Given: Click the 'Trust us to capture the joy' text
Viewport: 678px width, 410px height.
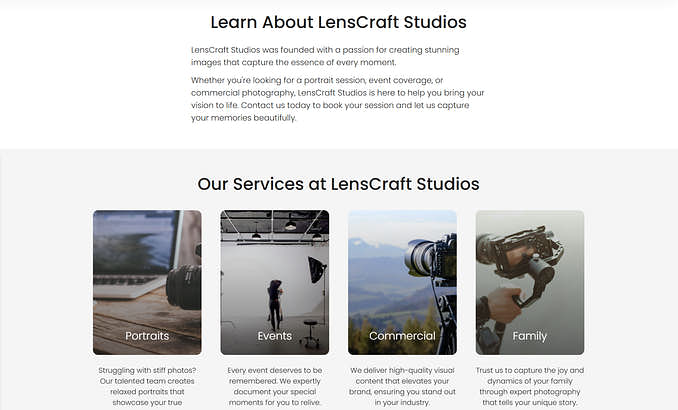Looking at the screenshot, I should click(530, 386).
